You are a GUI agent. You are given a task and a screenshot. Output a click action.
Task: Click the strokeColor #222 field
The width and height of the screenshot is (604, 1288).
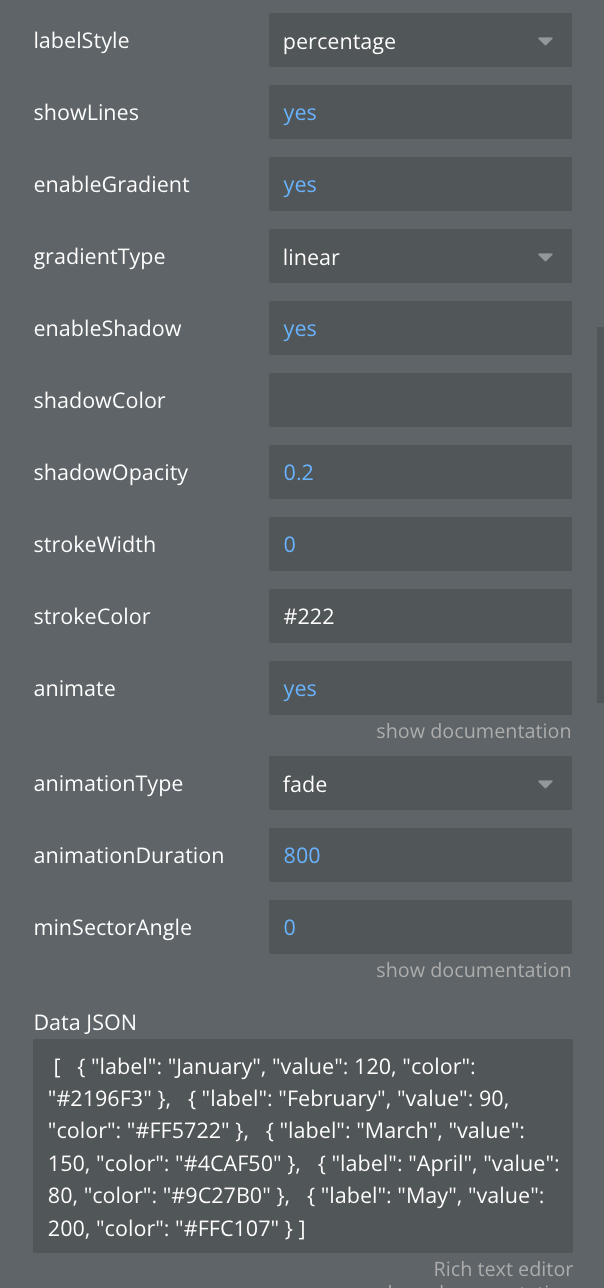419,617
